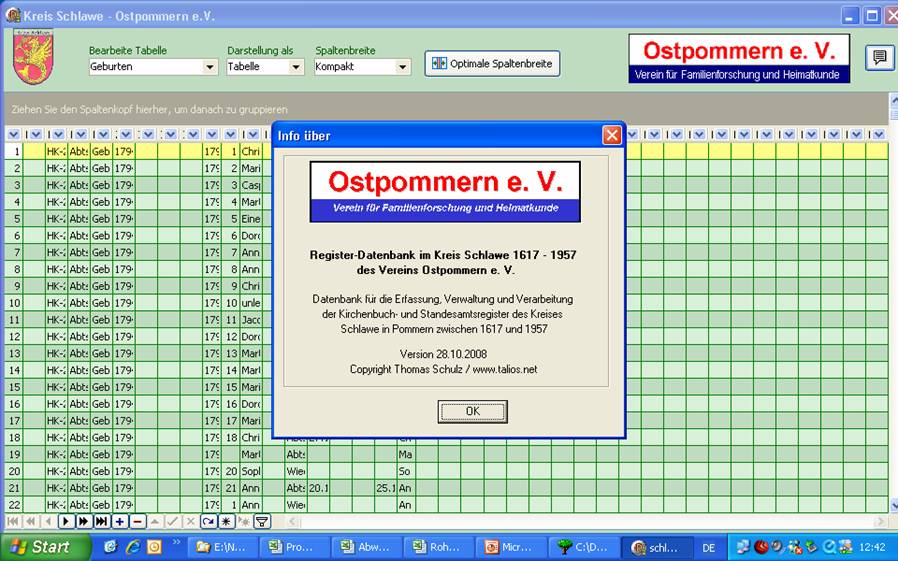Screen dimensions: 898x561
Task: Select row number 10 in the grid
Action: (x=14, y=303)
